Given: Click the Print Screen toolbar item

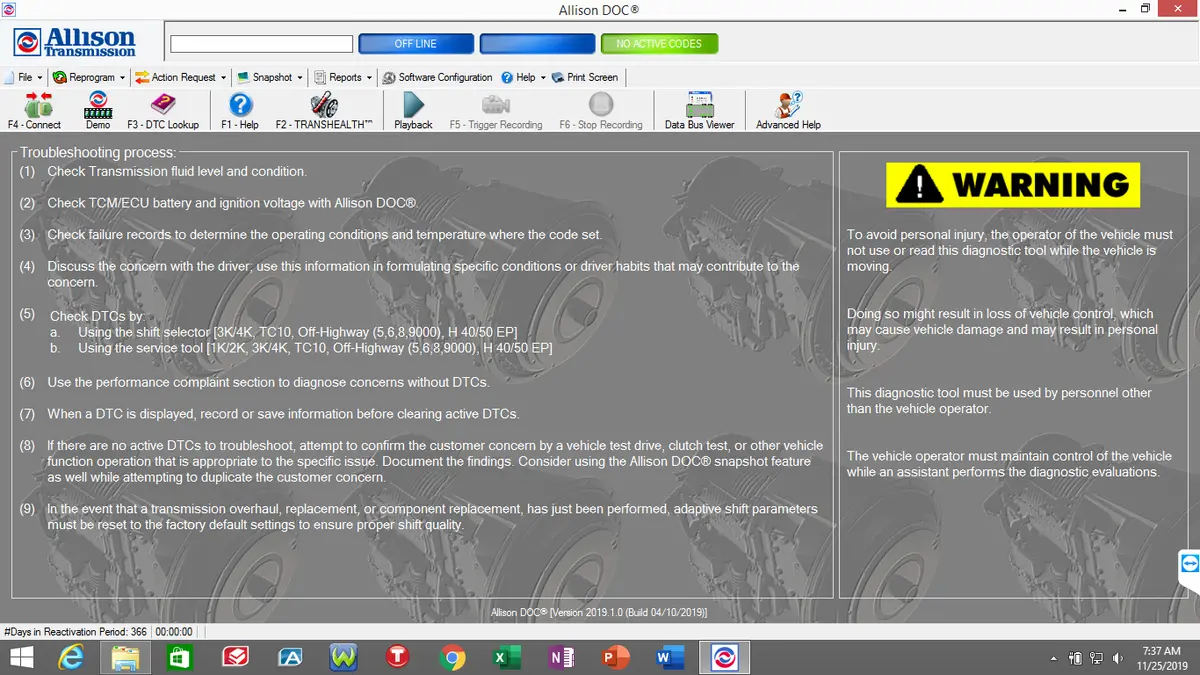Looking at the screenshot, I should tap(585, 77).
